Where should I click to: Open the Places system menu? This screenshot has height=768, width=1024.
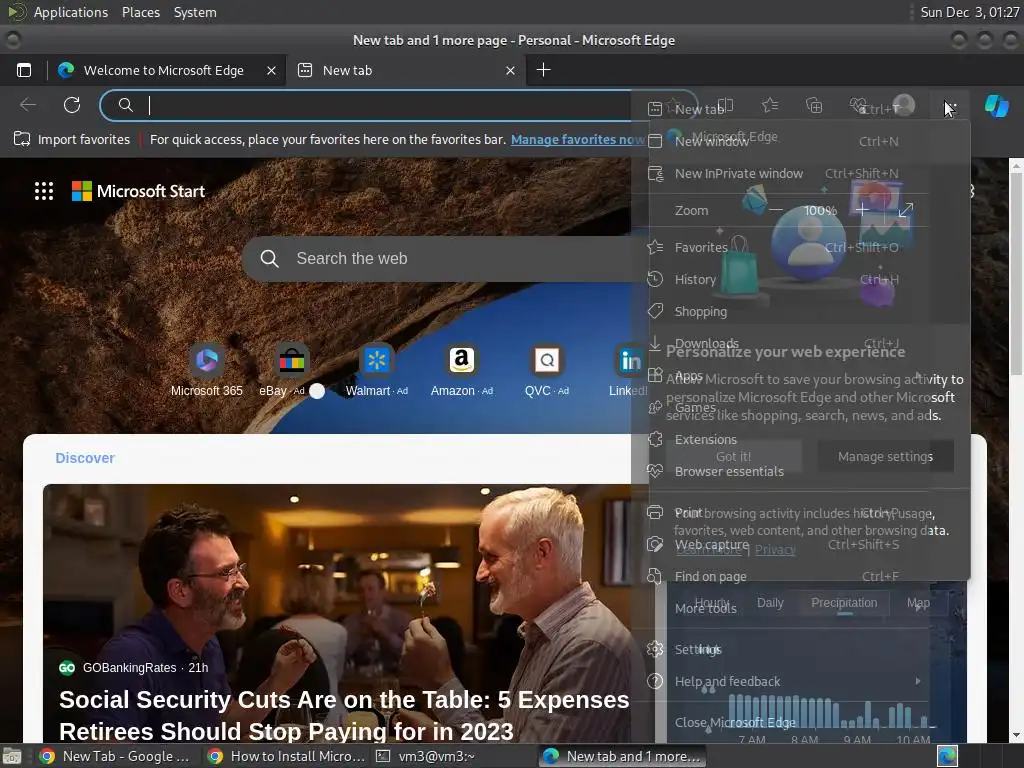click(141, 12)
